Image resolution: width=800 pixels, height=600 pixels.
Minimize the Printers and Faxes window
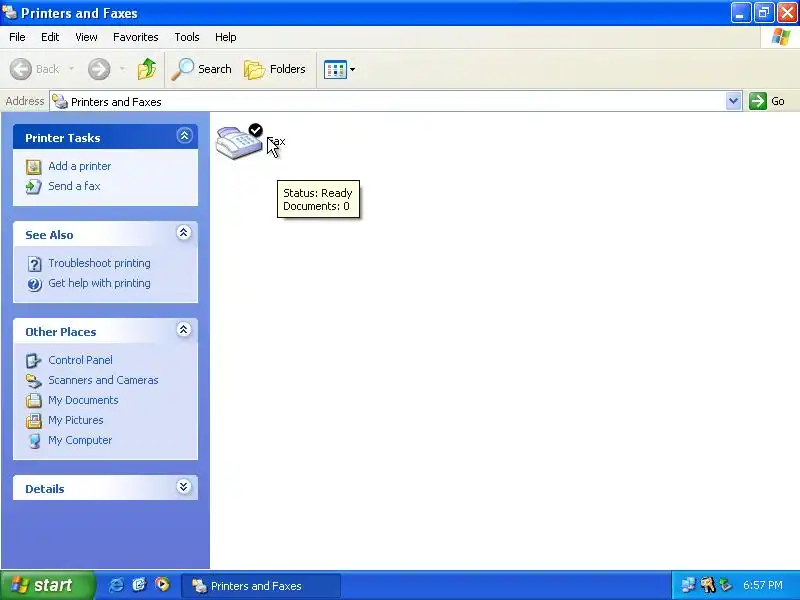pos(741,13)
